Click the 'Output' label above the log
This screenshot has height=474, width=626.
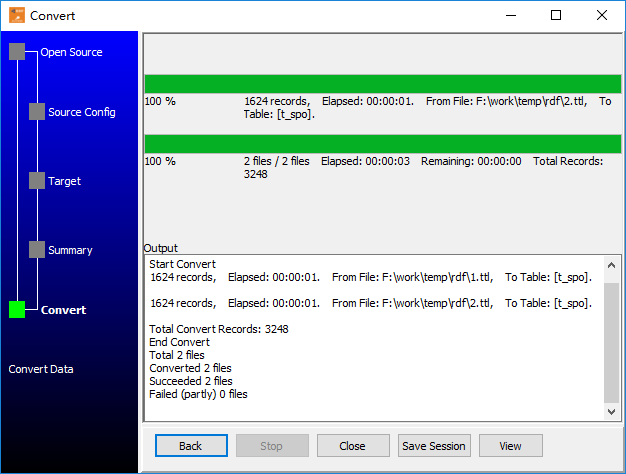[x=160, y=248]
